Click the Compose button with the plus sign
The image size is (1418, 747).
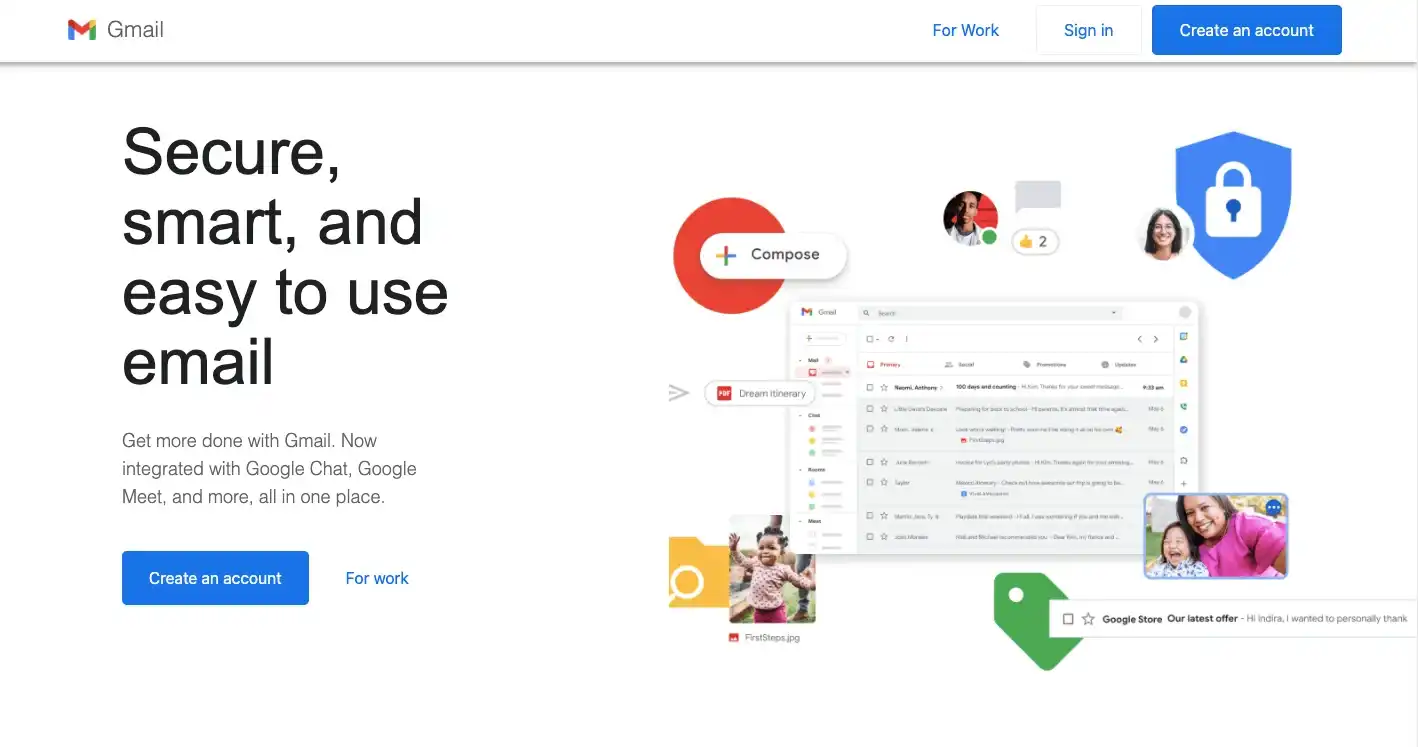pyautogui.click(x=773, y=255)
